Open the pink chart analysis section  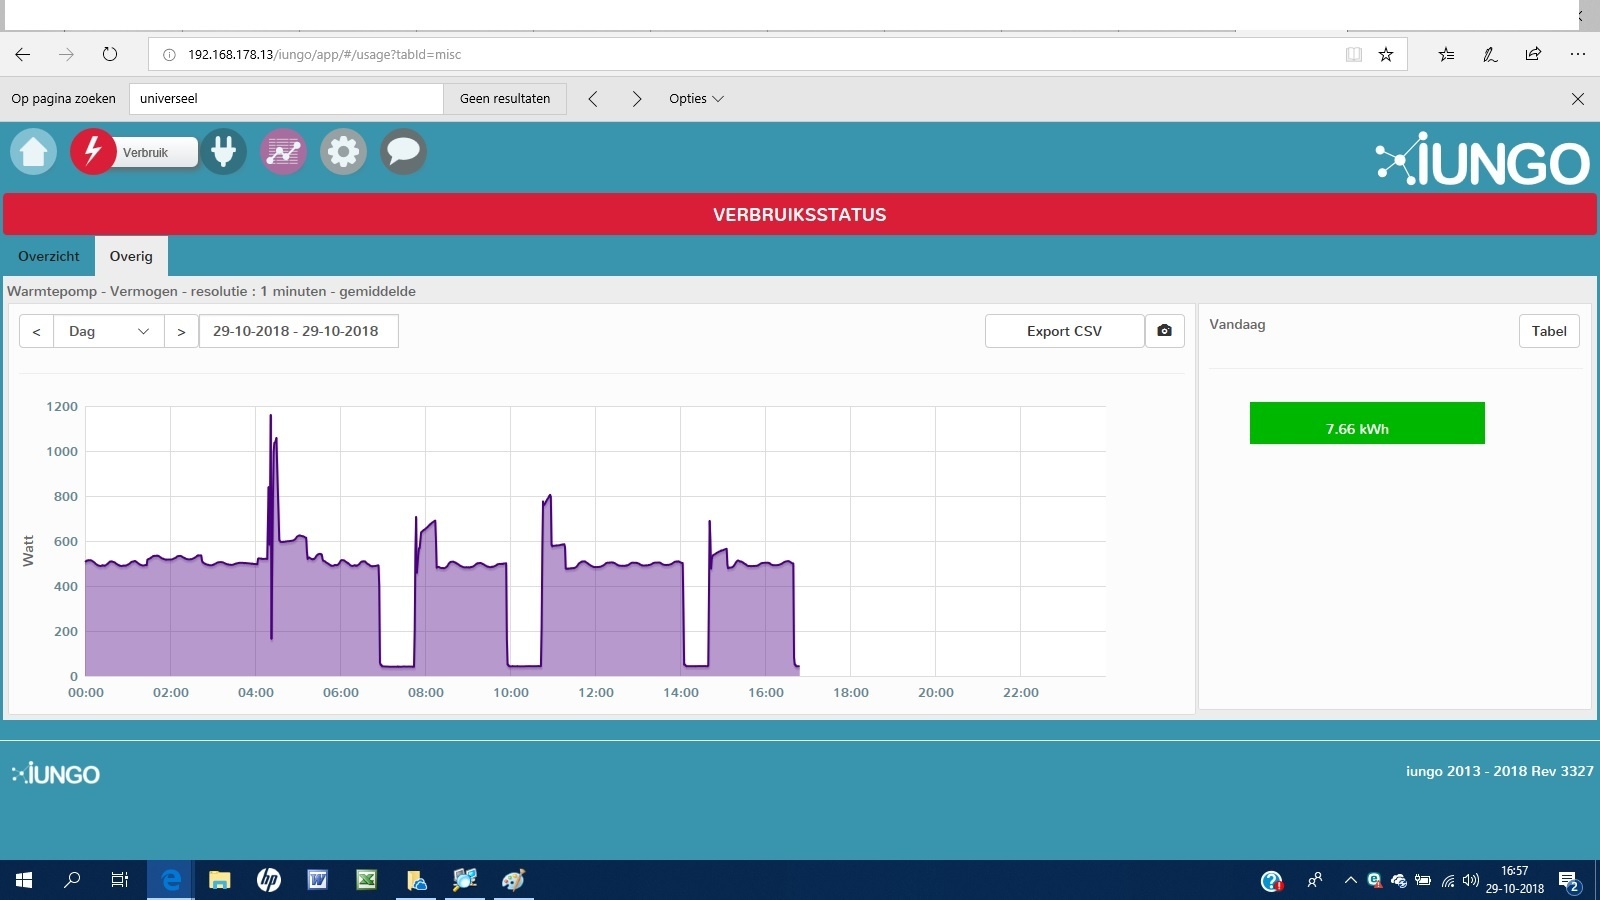(x=284, y=152)
